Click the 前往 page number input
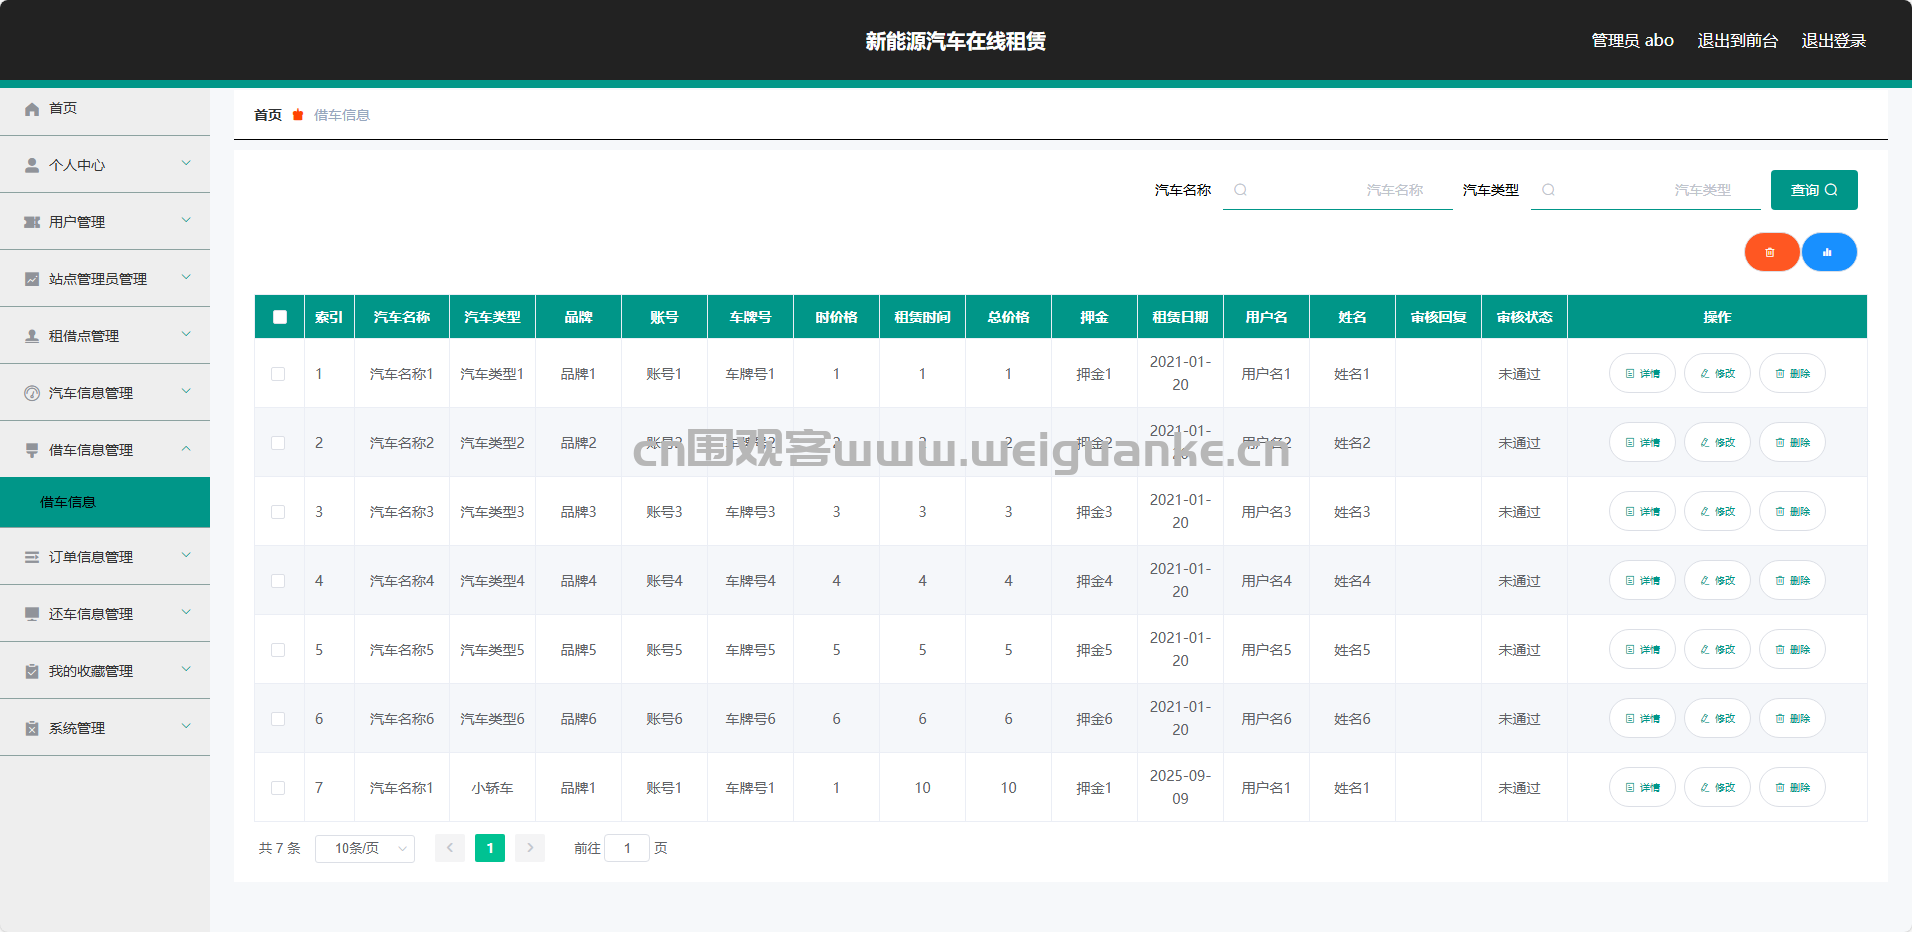Screen dimensions: 1912x932 coord(627,848)
